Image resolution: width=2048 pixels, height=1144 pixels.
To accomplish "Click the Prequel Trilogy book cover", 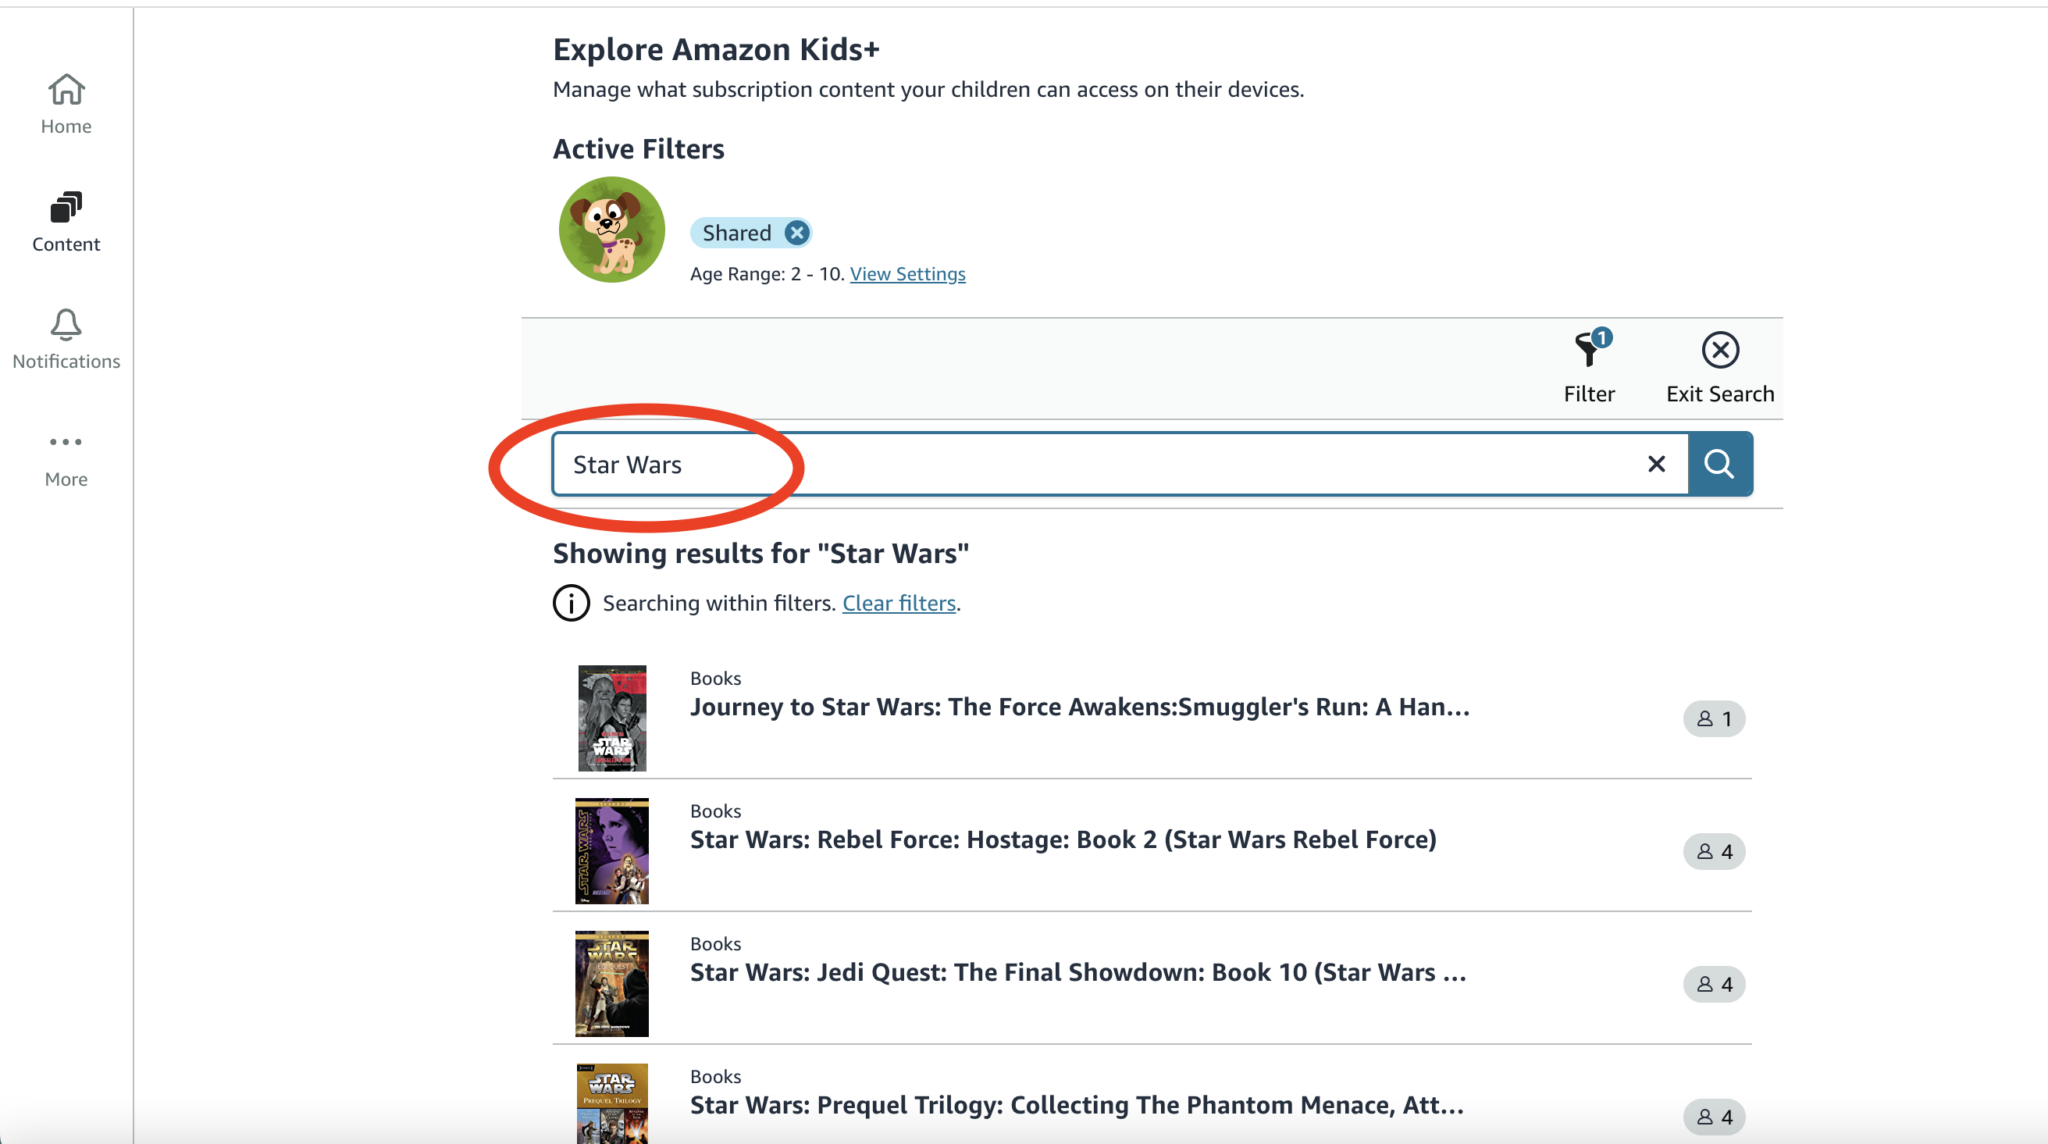I will [x=612, y=1104].
